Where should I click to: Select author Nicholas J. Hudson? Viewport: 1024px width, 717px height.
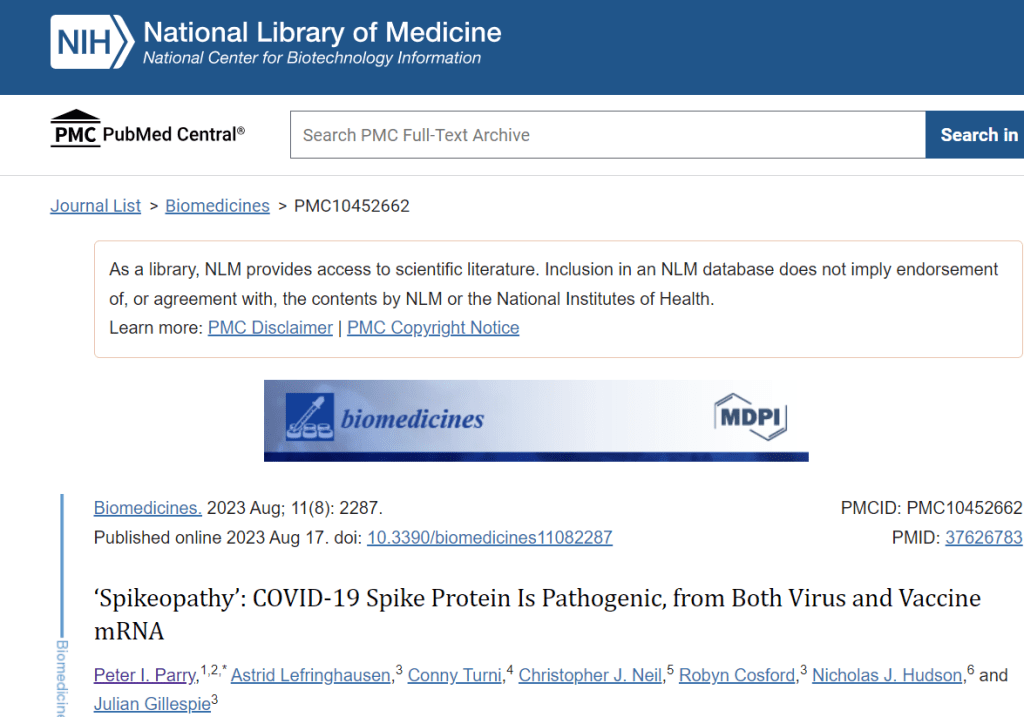pyautogui.click(x=887, y=676)
